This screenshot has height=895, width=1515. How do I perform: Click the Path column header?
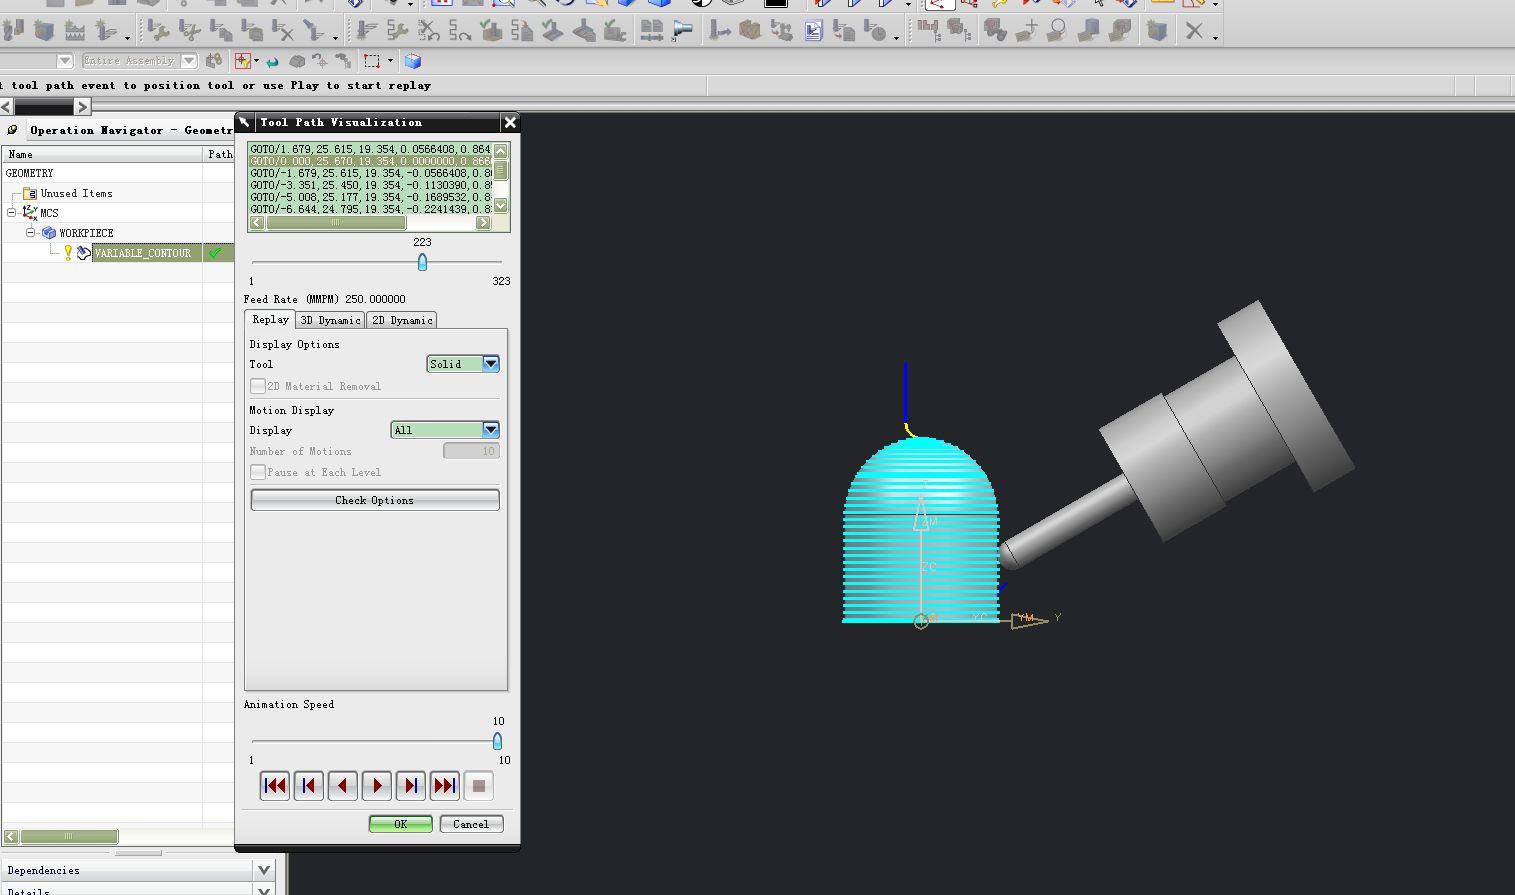click(220, 154)
